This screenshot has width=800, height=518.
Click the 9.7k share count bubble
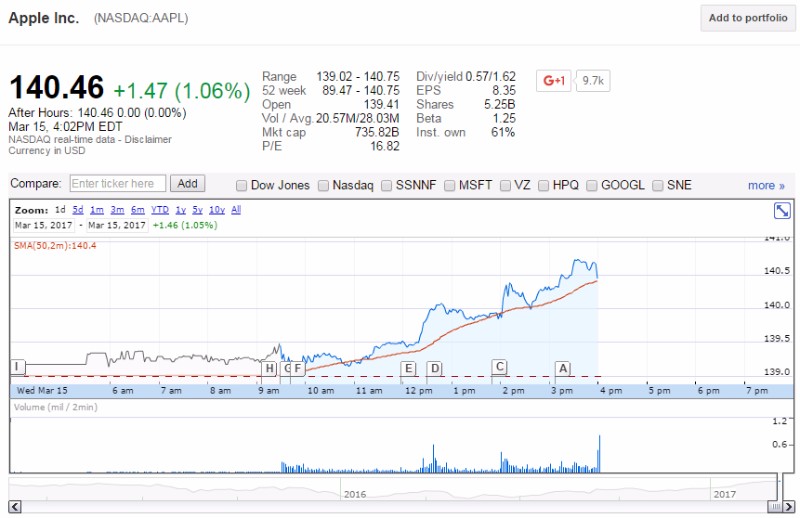pos(593,81)
